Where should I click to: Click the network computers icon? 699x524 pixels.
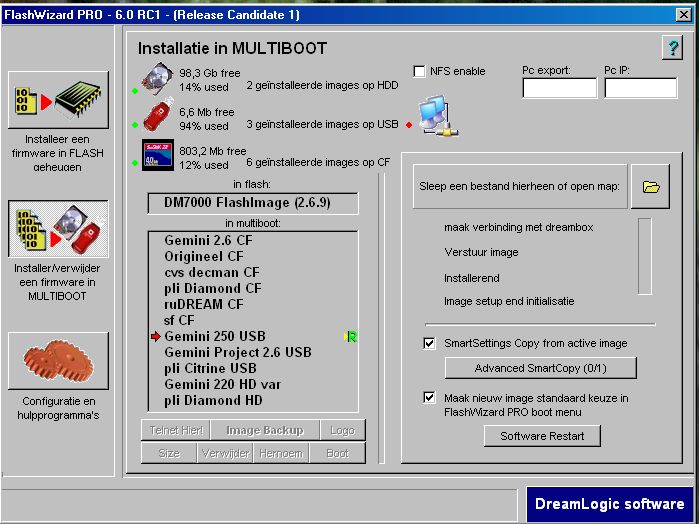tap(437, 116)
